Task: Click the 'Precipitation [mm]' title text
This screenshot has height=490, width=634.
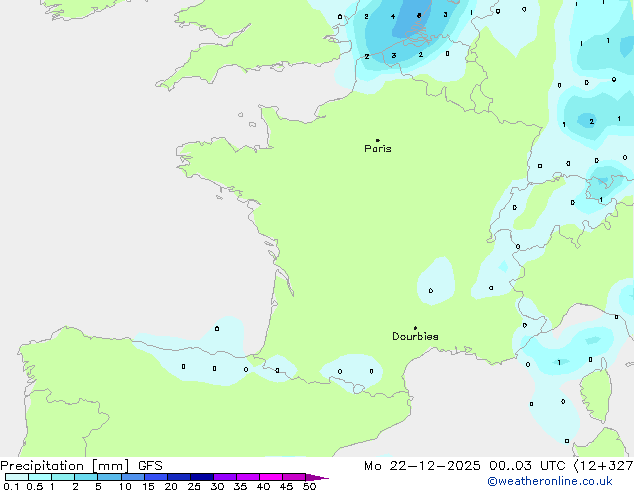Action: pos(65,466)
